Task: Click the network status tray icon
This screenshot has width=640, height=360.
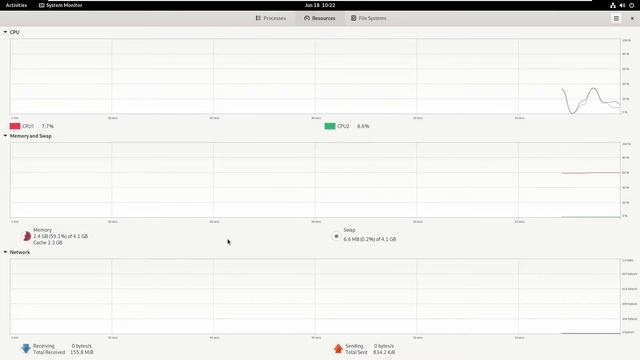Action: (x=613, y=5)
